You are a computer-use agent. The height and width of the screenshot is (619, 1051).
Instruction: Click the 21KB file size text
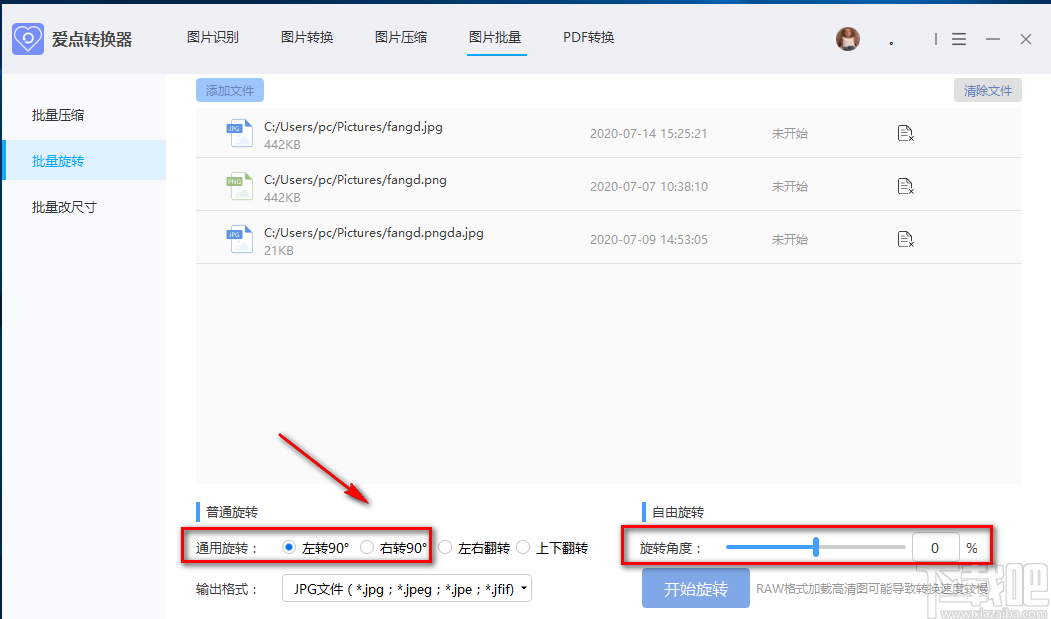click(279, 250)
